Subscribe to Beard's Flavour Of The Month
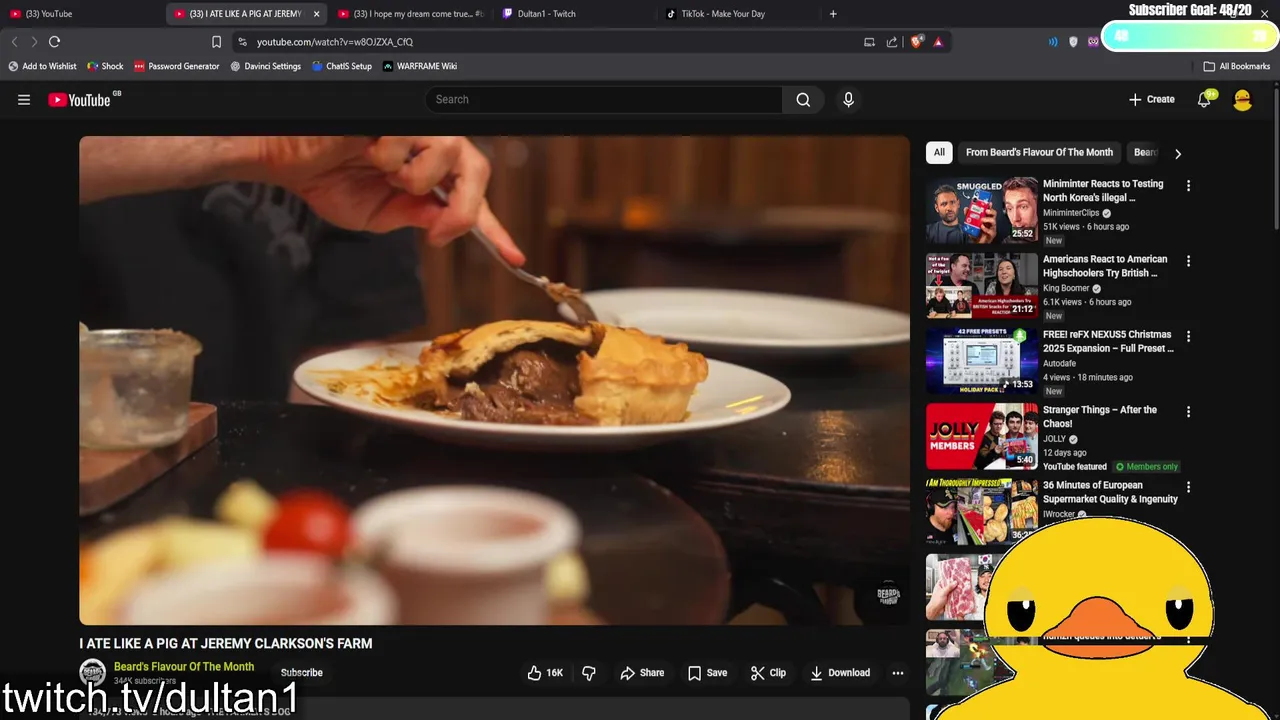Screen dimensions: 1280x720 (x=302, y=673)
